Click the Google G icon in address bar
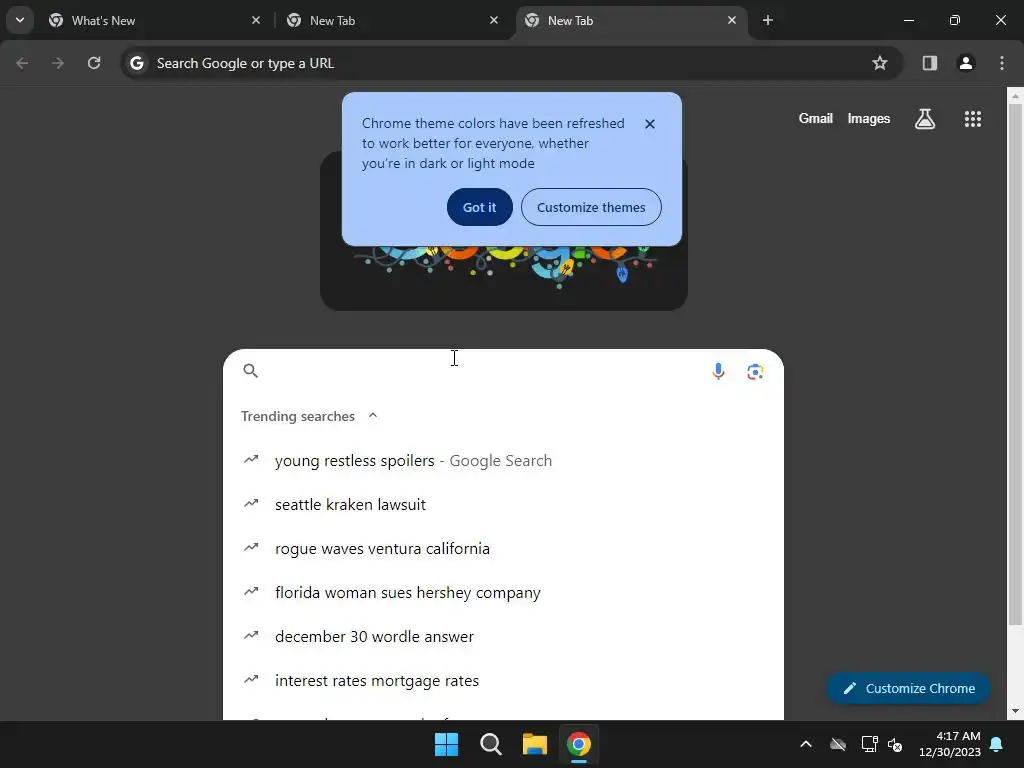 136,63
